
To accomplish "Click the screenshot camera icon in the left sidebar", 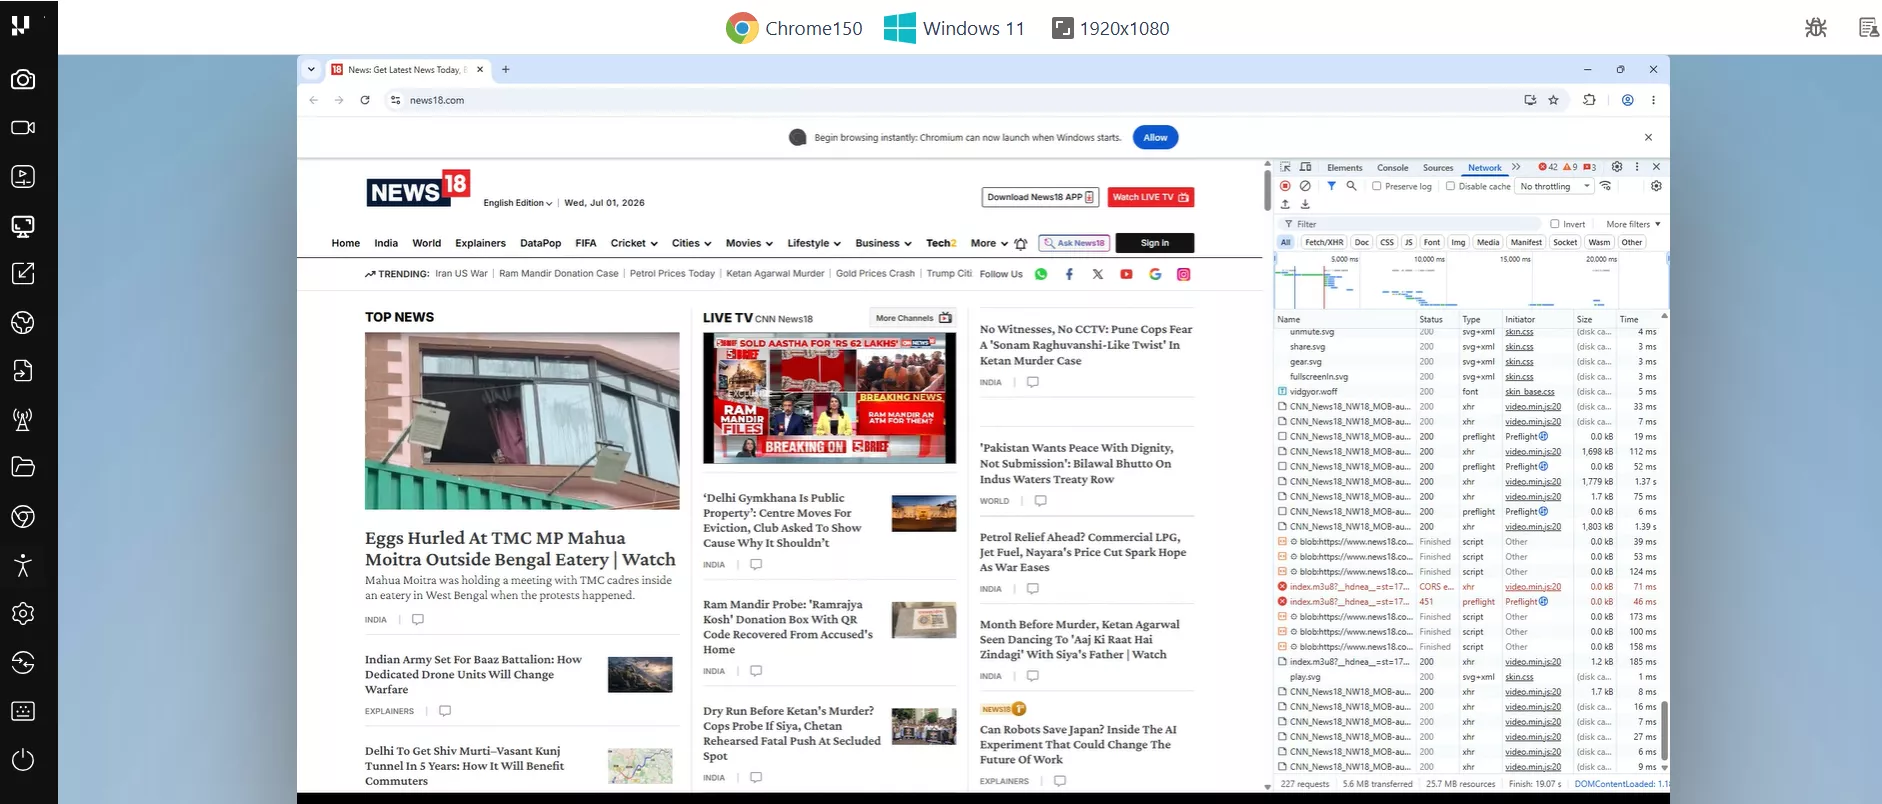I will point(23,79).
